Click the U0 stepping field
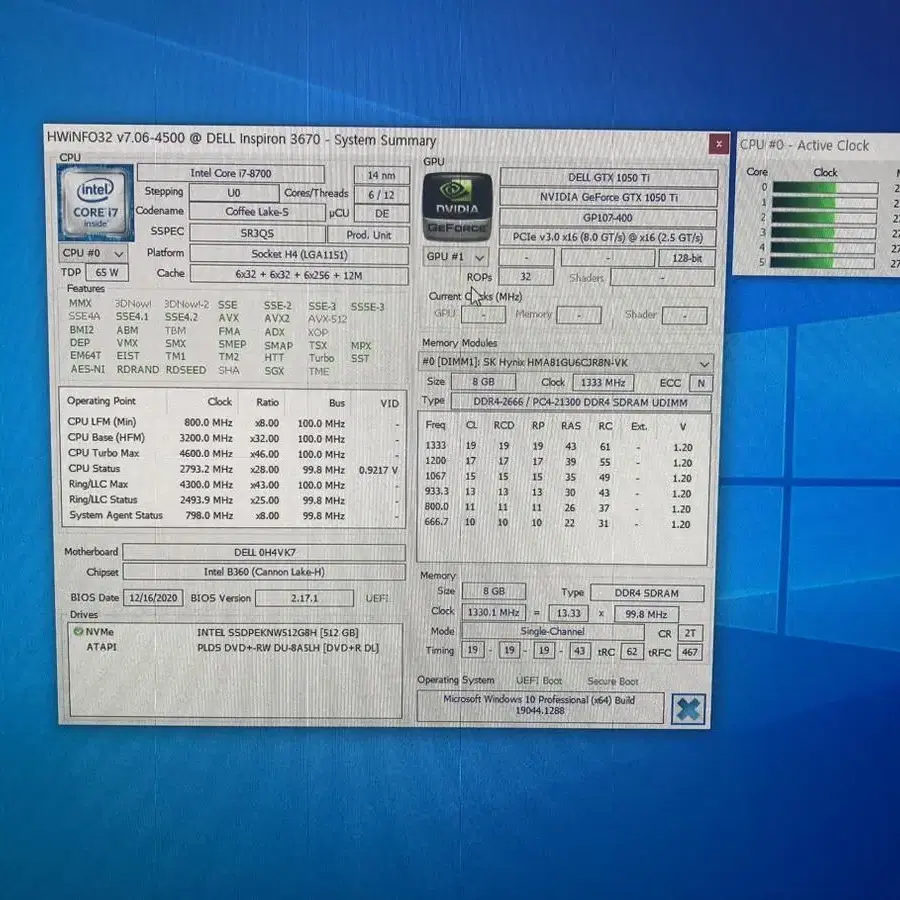 coord(234,193)
